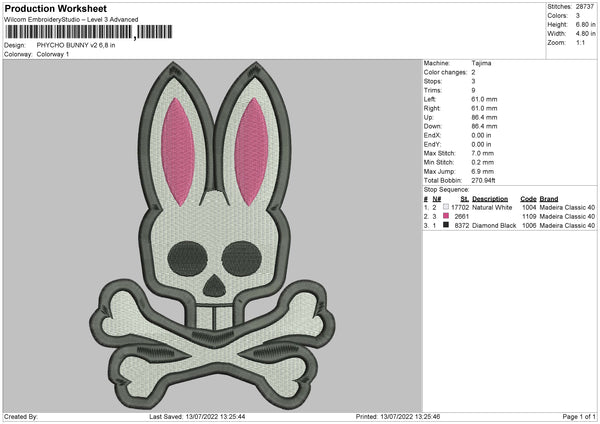Click 'Wilcom EmbroideryStudio – Level 3 Advanced' text
The width and height of the screenshot is (600, 424).
71,20
